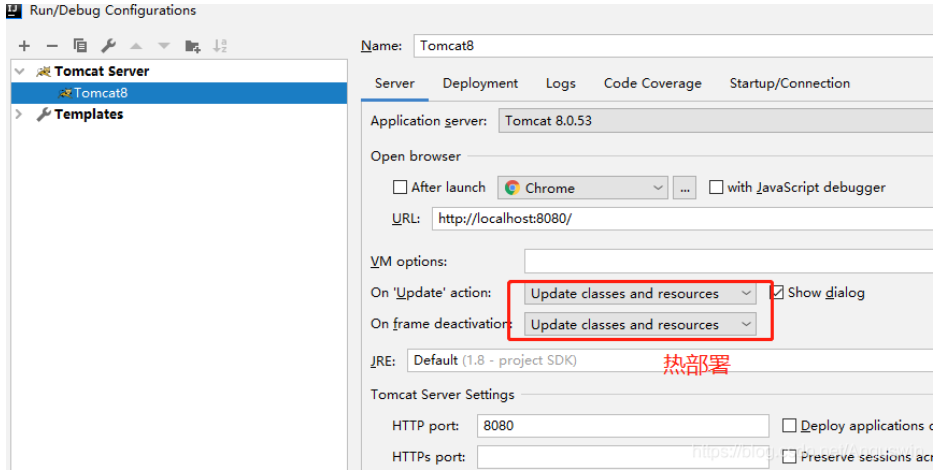Click the Name field containing Tomcat8
This screenshot has width=939, height=470.
coord(673,46)
